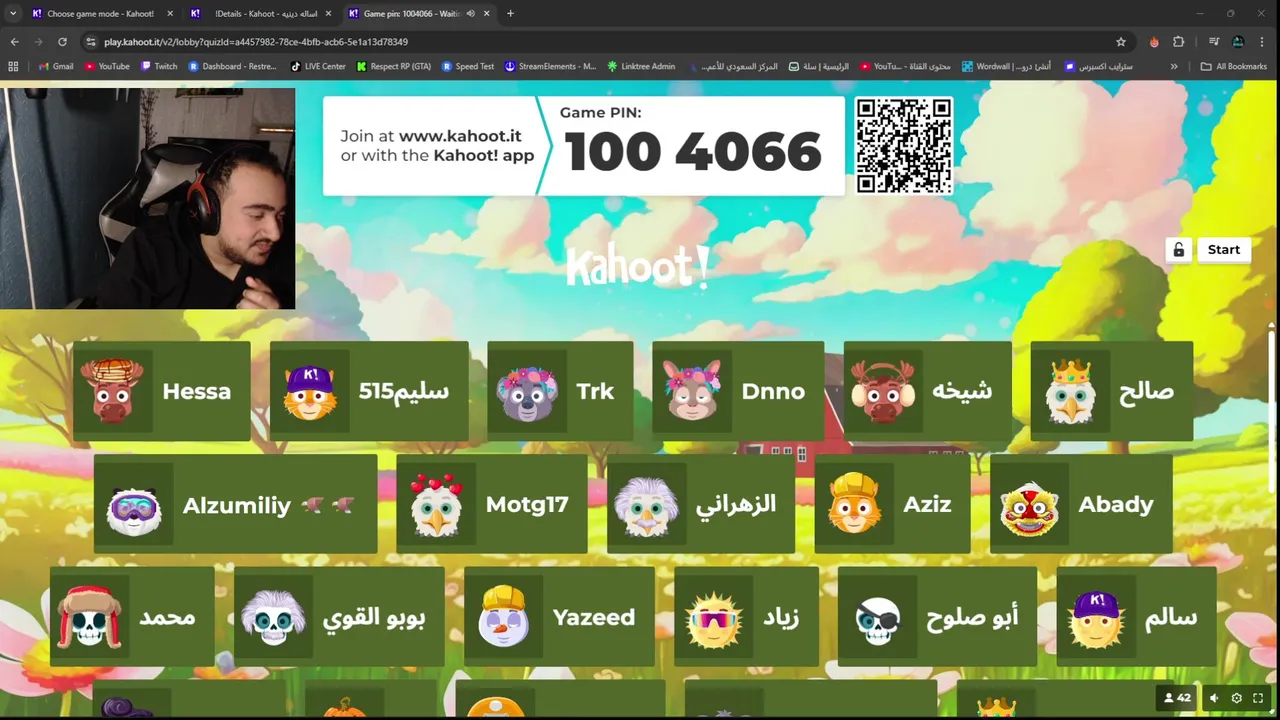Click the sun with purple cap avatar of سالم
1280x720 pixels.
coord(1097,618)
